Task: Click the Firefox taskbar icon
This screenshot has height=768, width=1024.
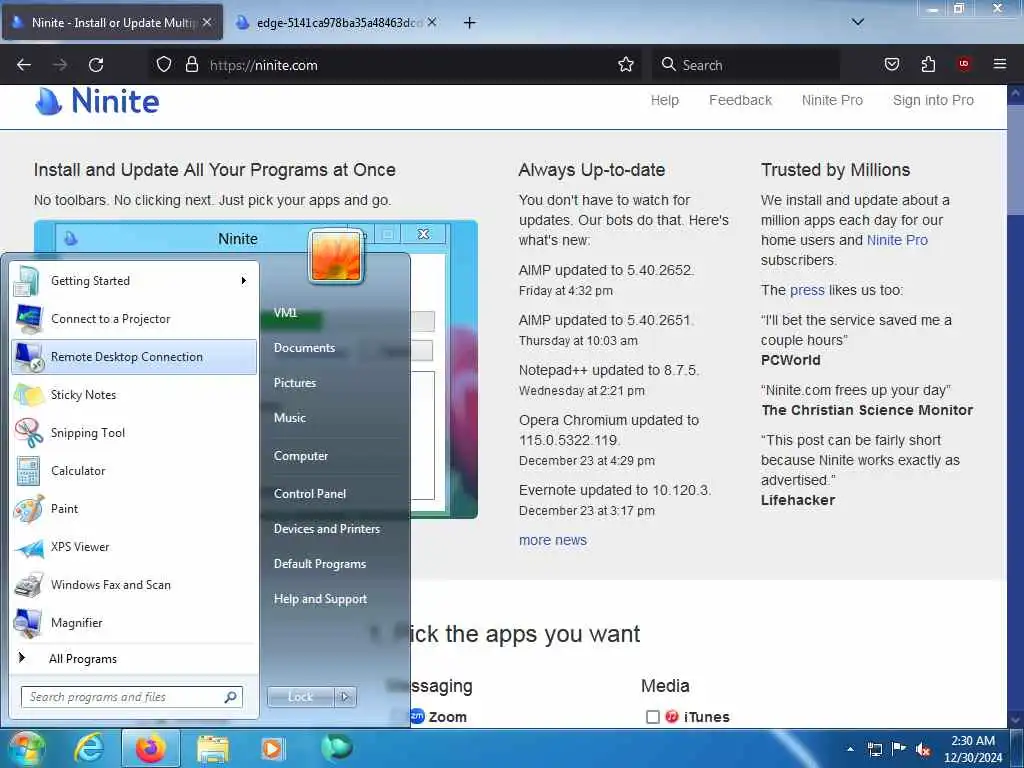Action: (151, 748)
